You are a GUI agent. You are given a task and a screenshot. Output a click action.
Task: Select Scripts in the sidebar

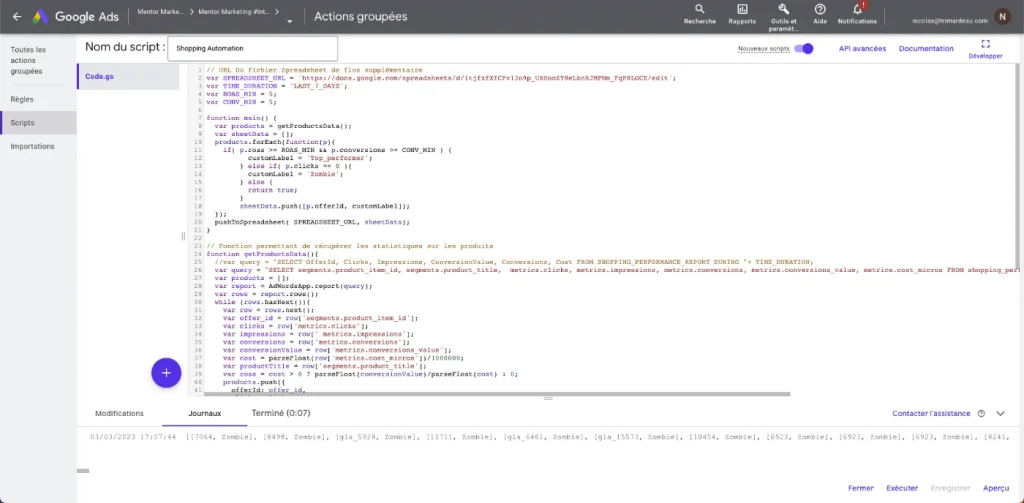38,123
